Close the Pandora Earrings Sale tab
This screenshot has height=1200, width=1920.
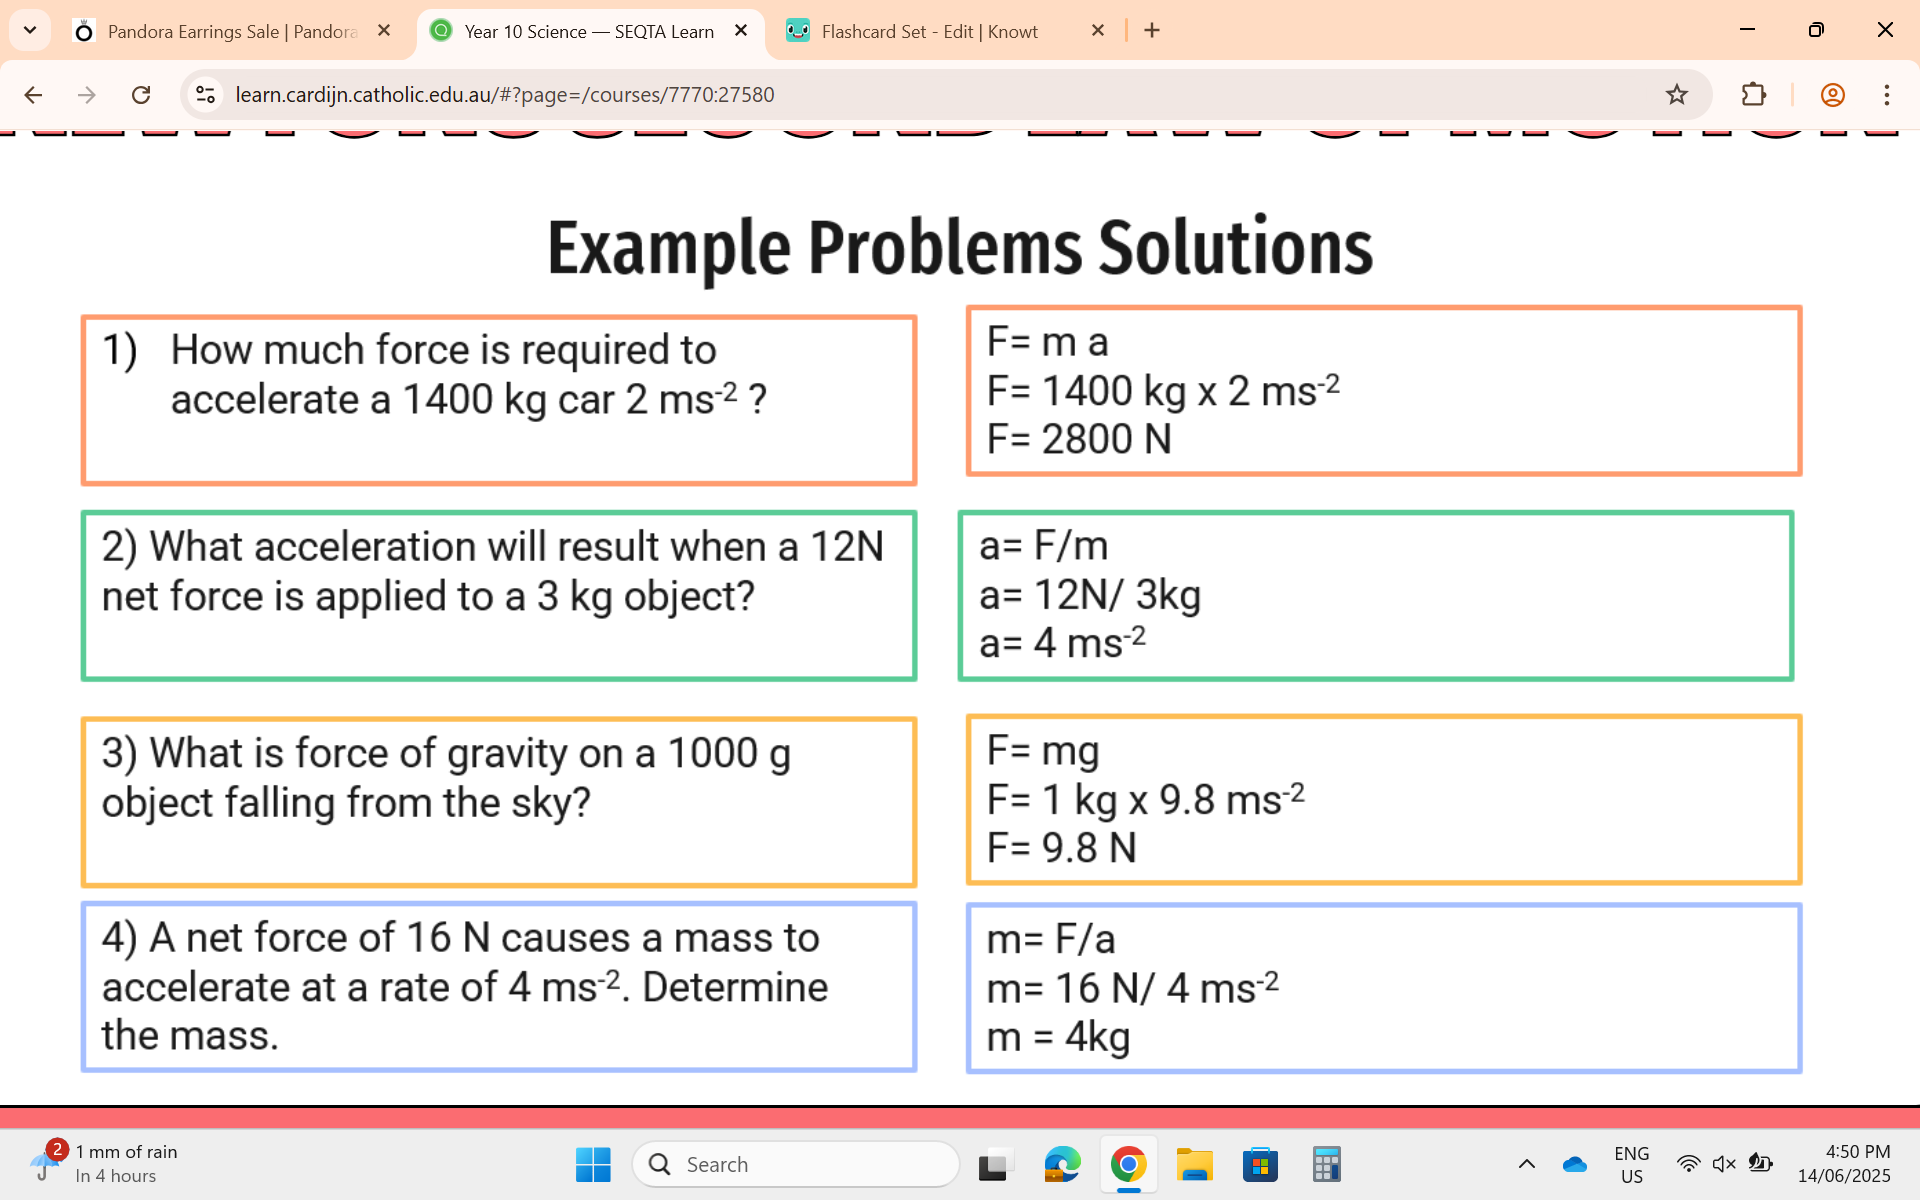pos(384,31)
